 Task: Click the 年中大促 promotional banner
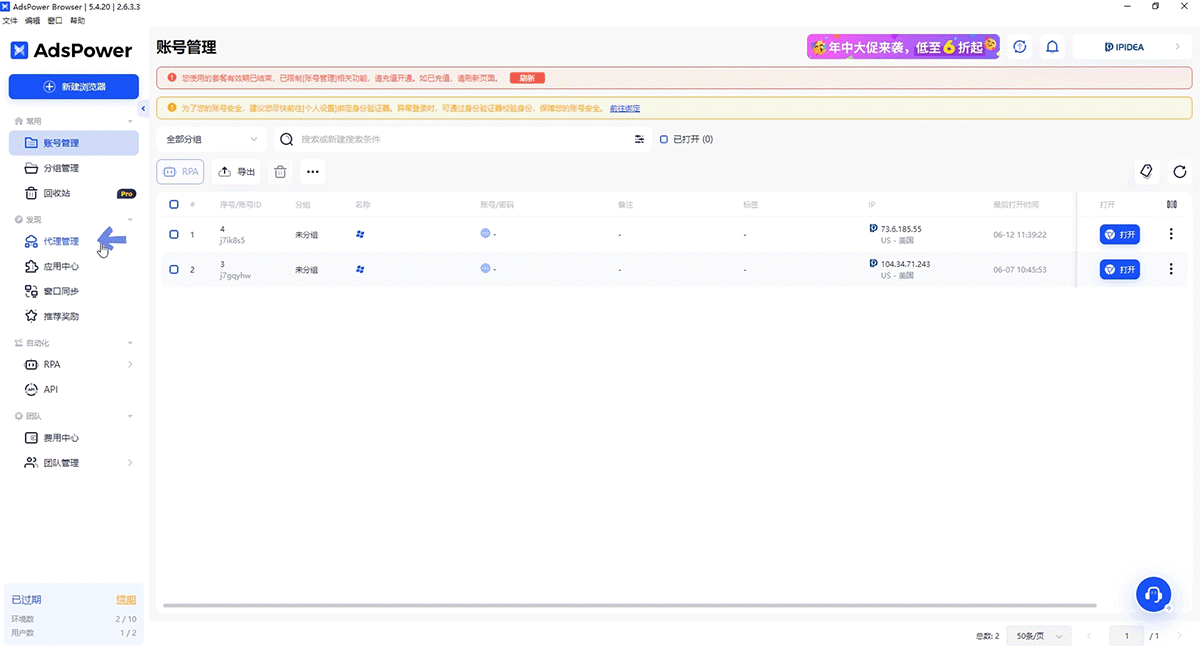pyautogui.click(x=903, y=46)
